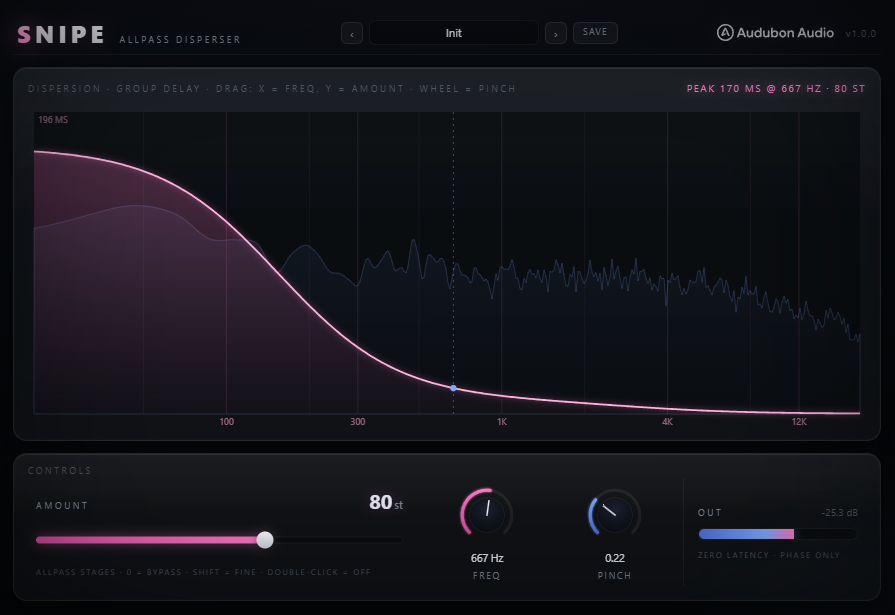Click the SAVE preset button

[x=595, y=33]
